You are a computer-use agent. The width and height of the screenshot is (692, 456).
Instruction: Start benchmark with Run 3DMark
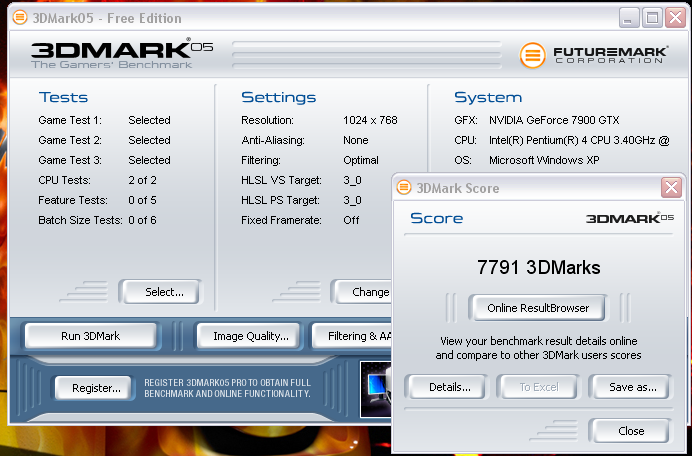(90, 336)
